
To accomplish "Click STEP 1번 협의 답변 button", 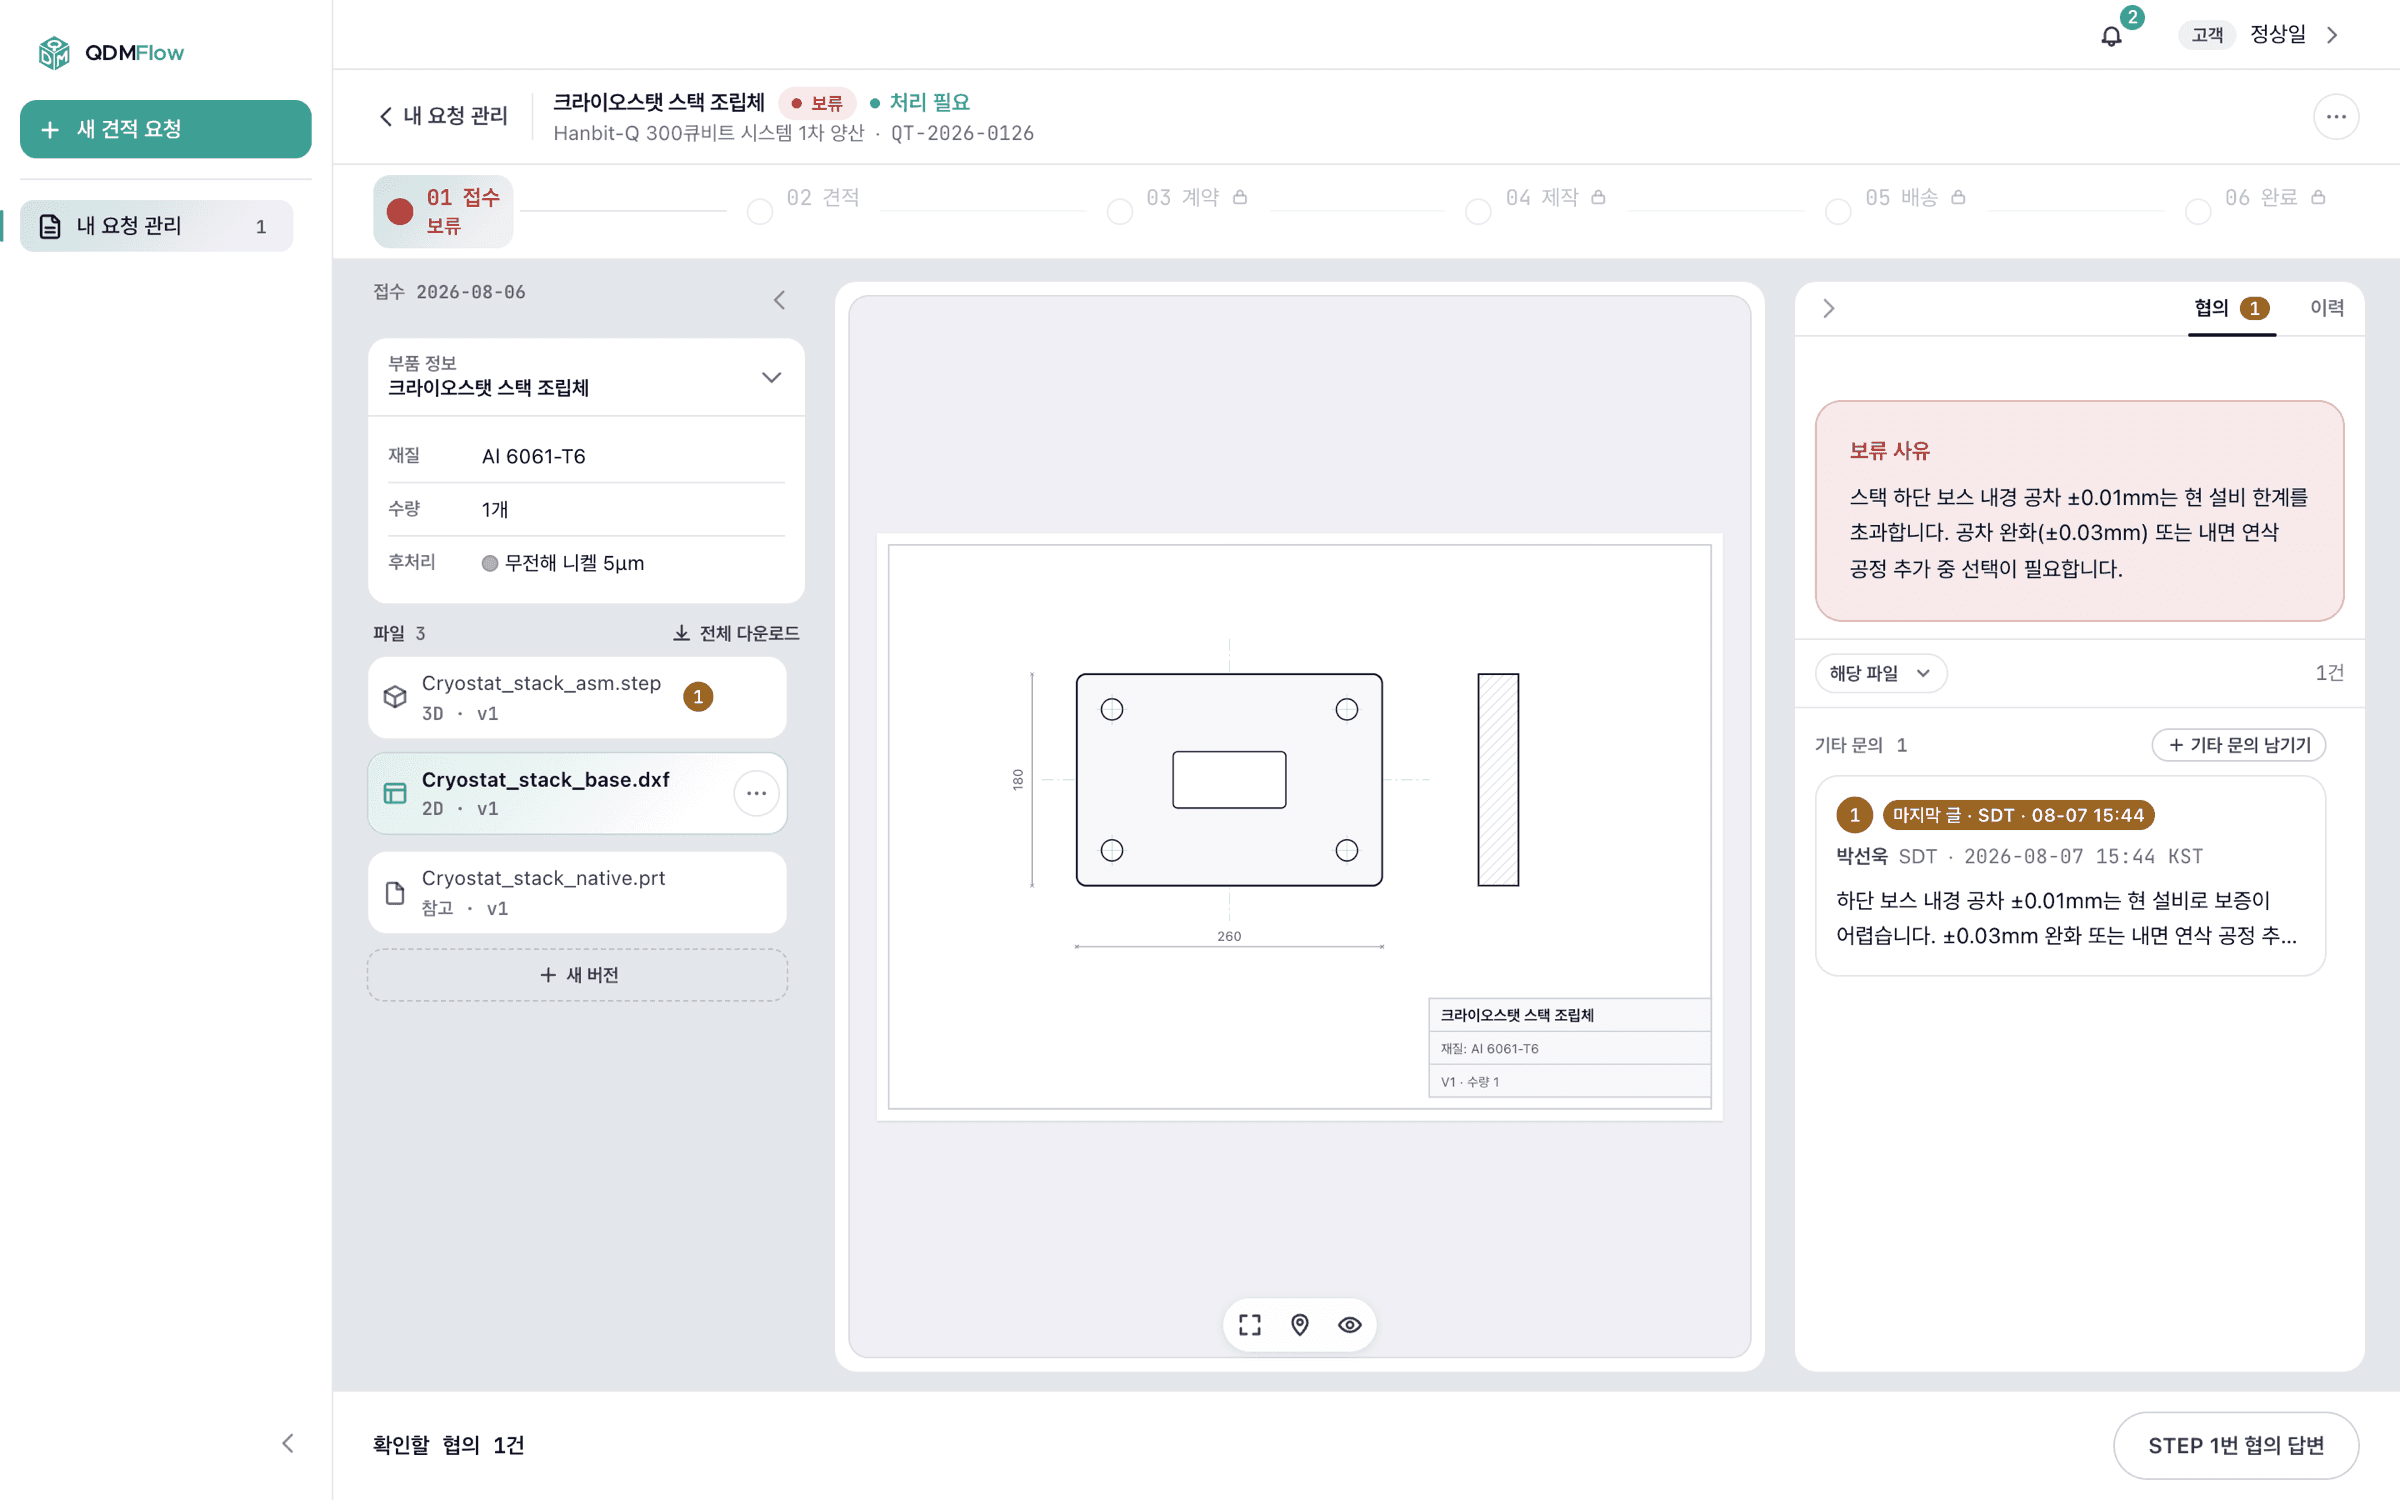I will pyautogui.click(x=2236, y=1446).
